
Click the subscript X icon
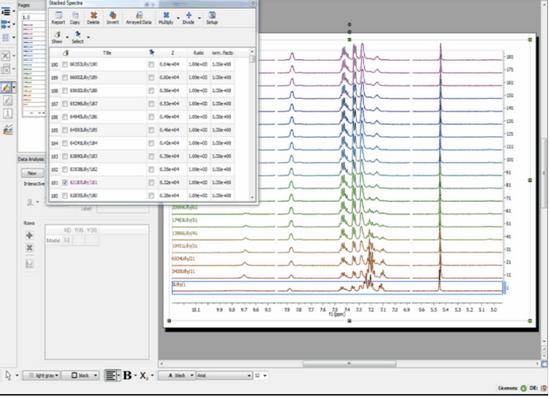coord(144,375)
